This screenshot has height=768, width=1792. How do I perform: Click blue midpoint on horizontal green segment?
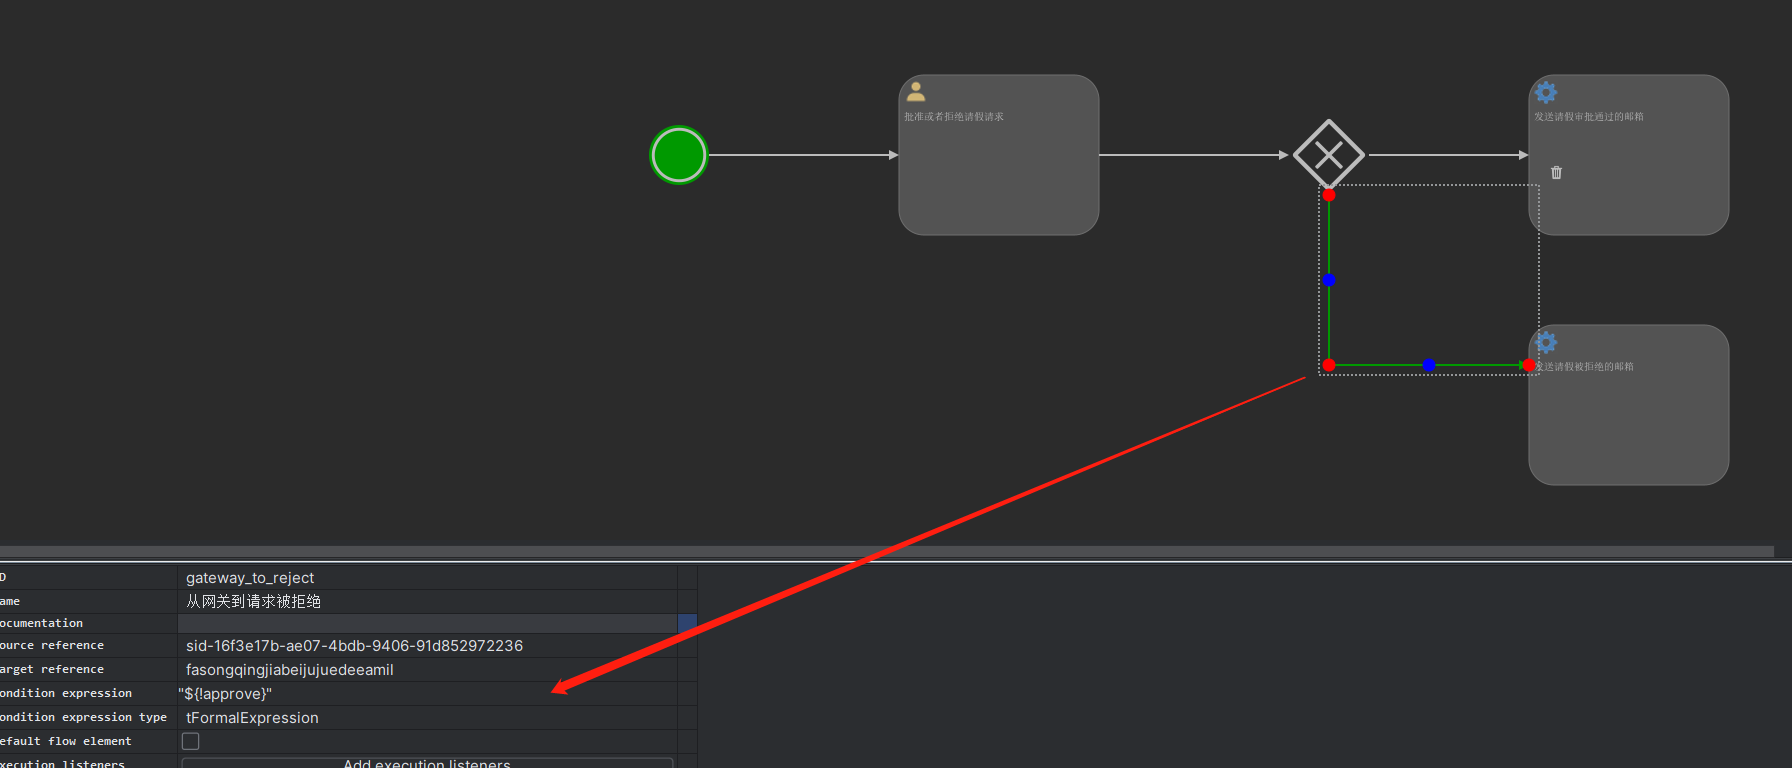[x=1429, y=365]
